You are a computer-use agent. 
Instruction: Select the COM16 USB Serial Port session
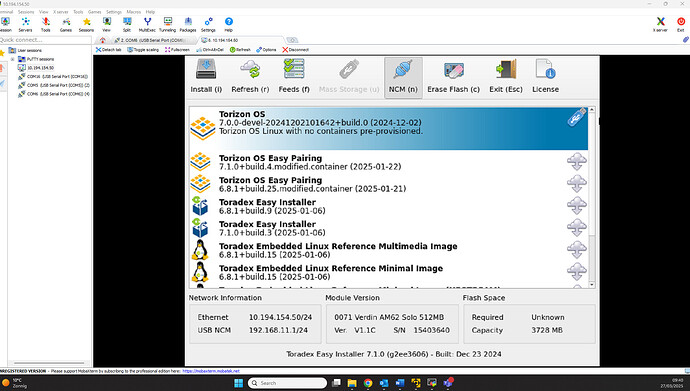tap(53, 77)
